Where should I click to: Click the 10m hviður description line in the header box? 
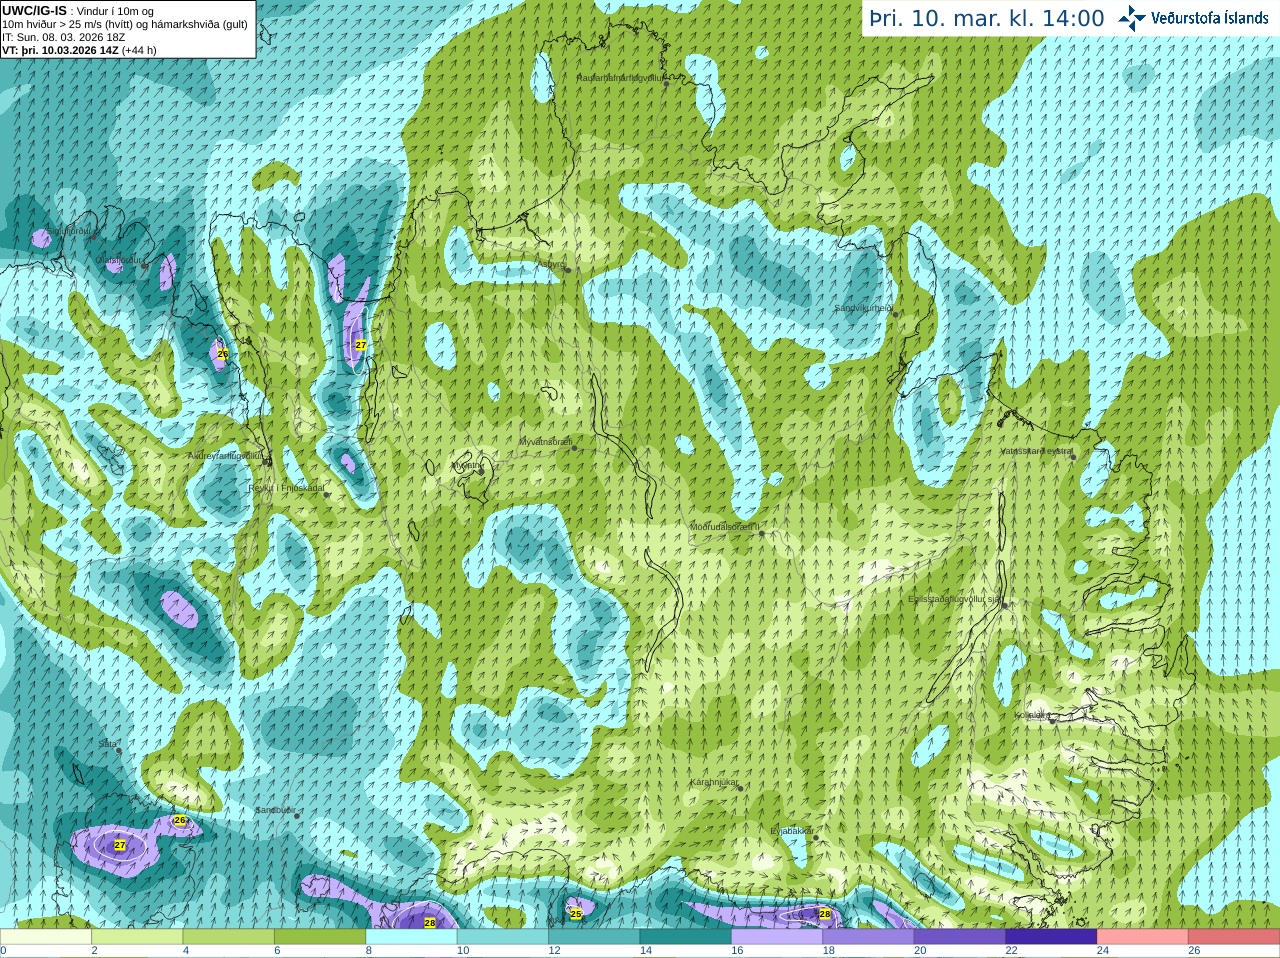point(125,24)
